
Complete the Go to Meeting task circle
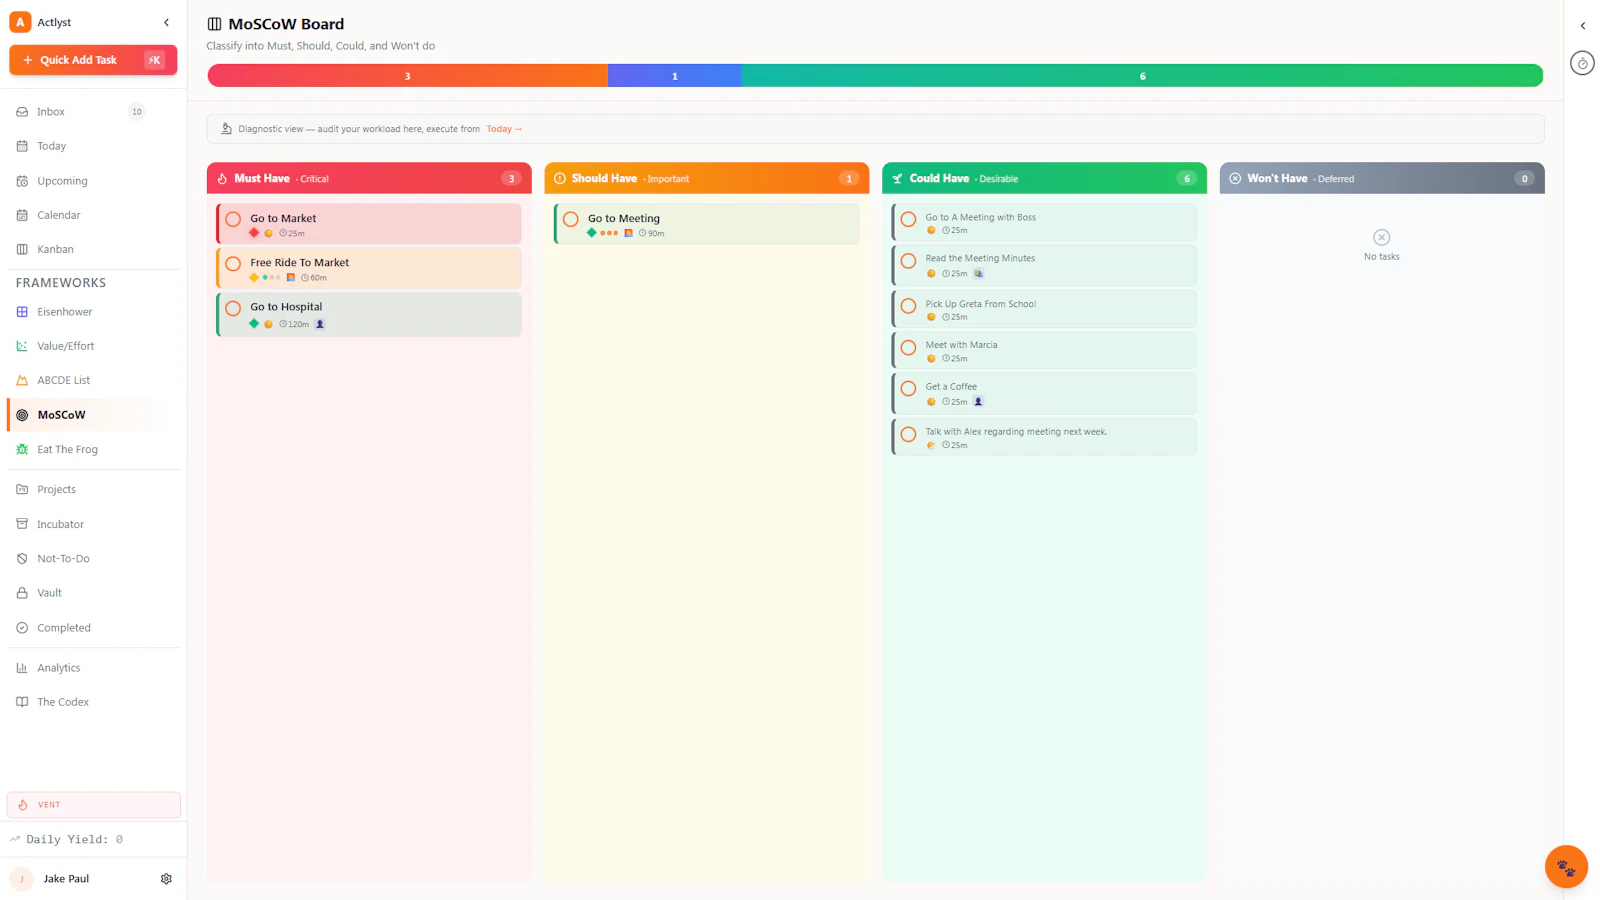(x=571, y=219)
